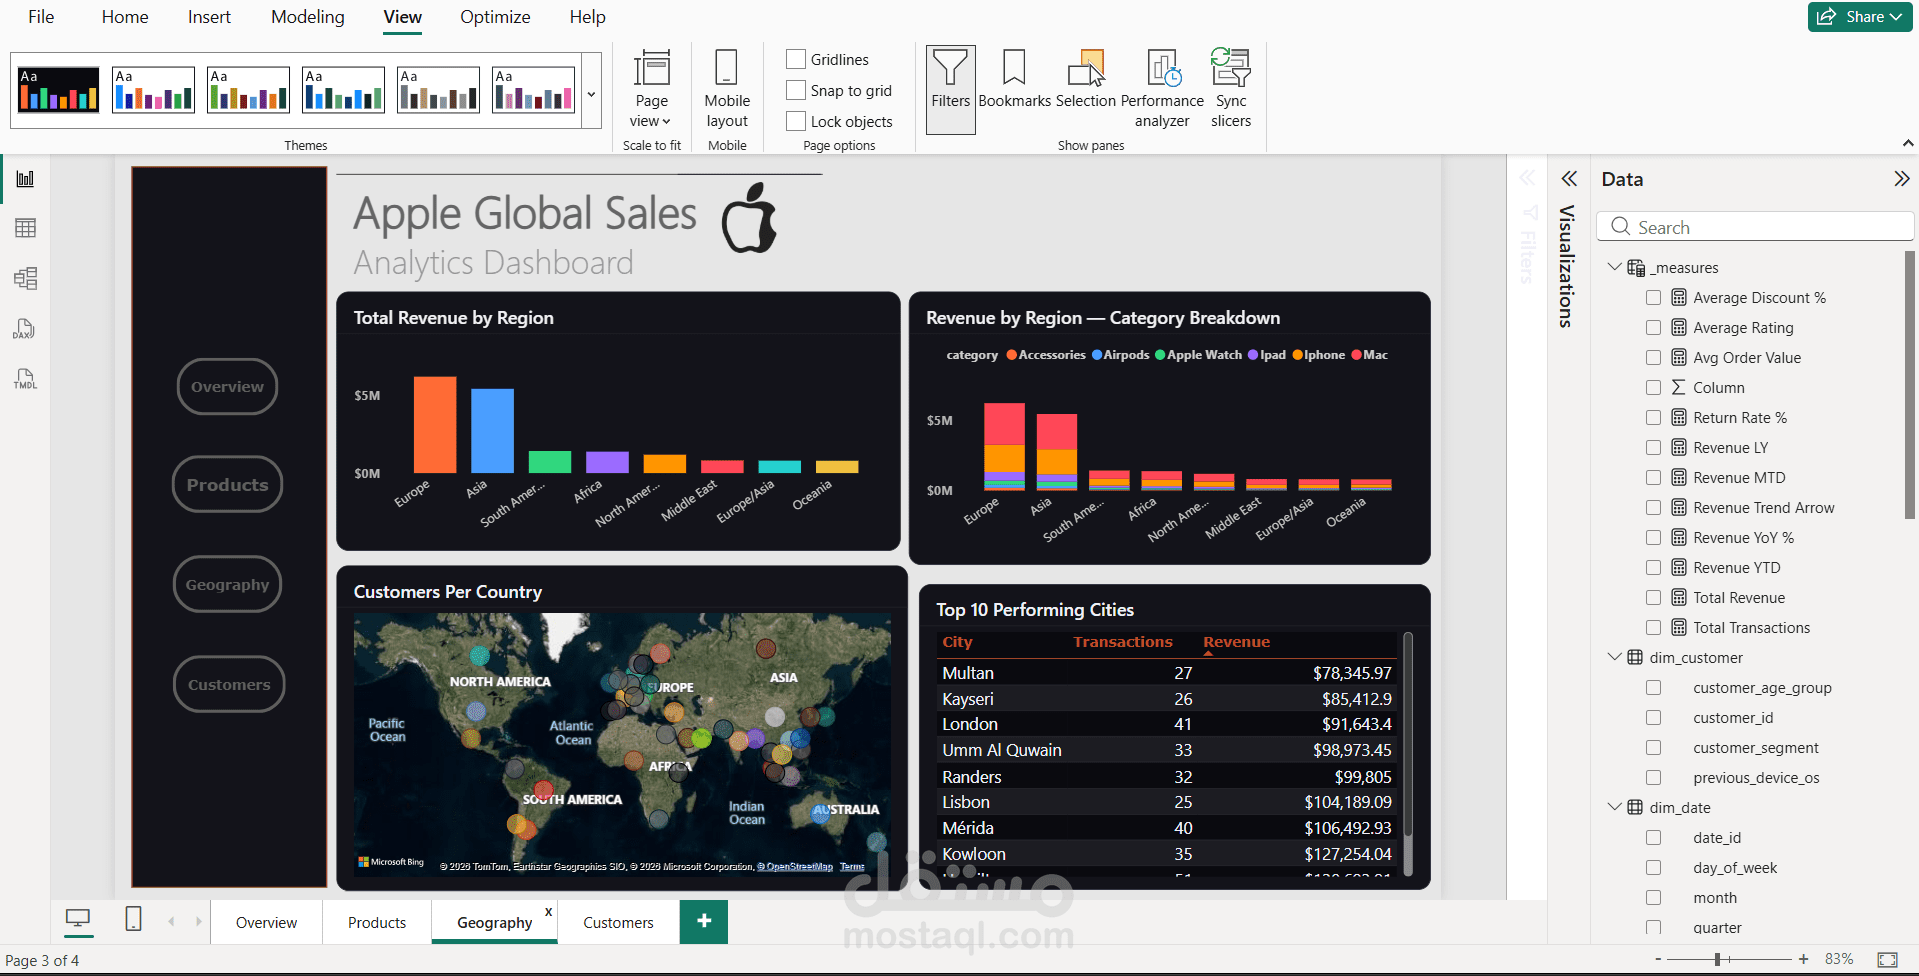Collapse the Data pane double chevron
The width and height of the screenshot is (1919, 976).
[1901, 179]
